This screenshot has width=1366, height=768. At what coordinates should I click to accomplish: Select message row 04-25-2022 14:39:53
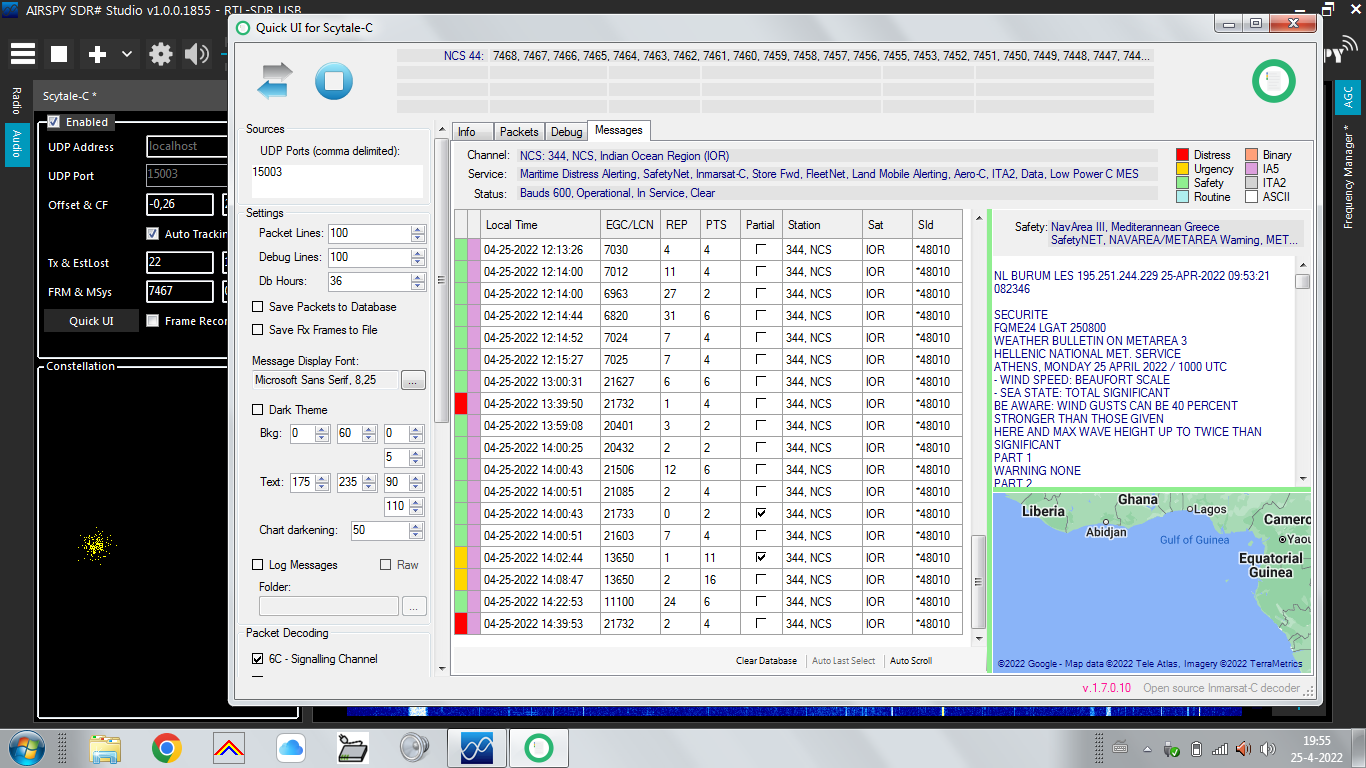pyautogui.click(x=709, y=624)
